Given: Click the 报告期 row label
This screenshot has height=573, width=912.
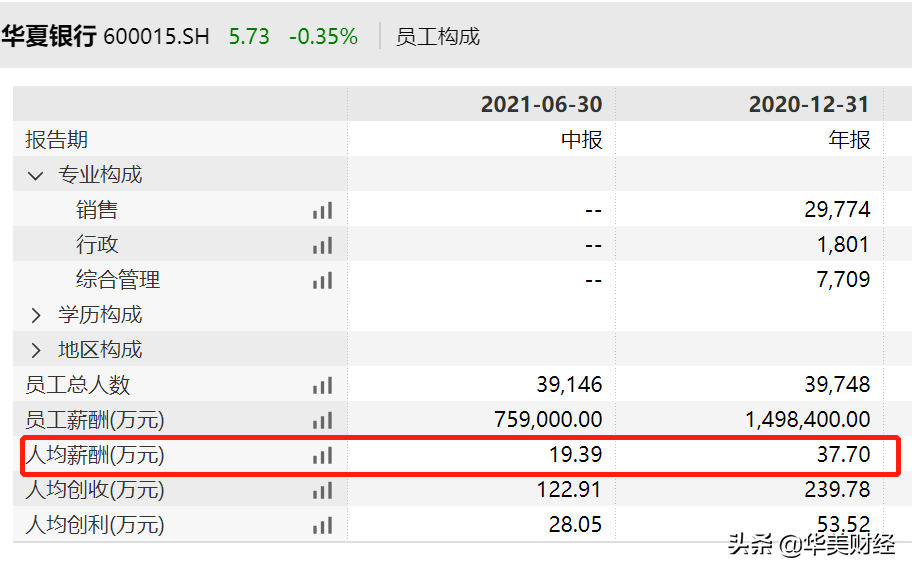Looking at the screenshot, I should [x=56, y=140].
